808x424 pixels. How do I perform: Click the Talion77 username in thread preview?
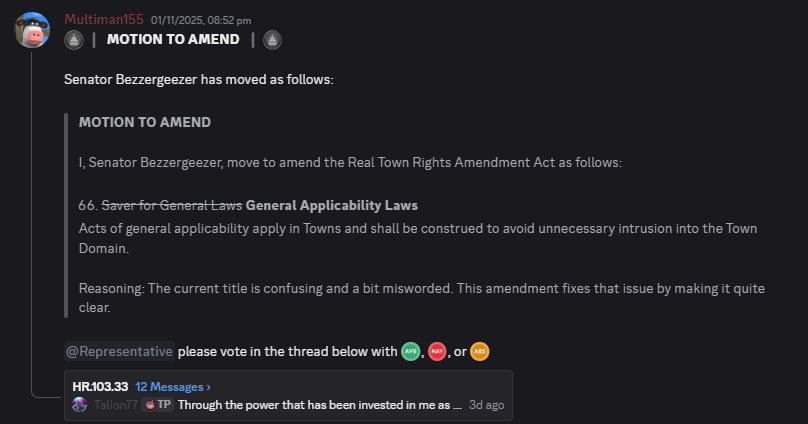pyautogui.click(x=114, y=405)
